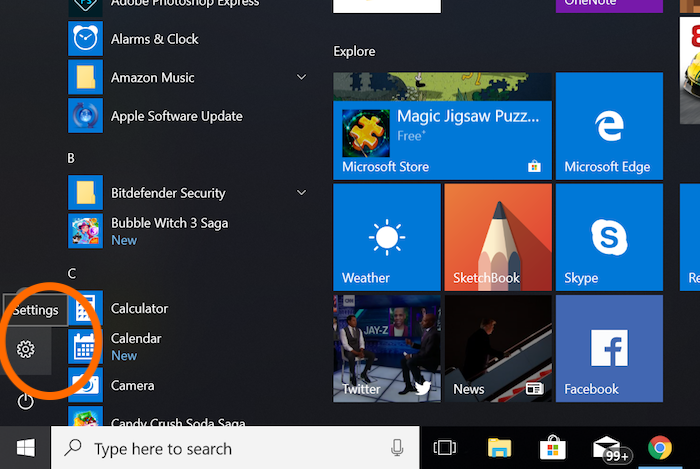Open the Facebook tile
The height and width of the screenshot is (469, 700).
point(609,349)
